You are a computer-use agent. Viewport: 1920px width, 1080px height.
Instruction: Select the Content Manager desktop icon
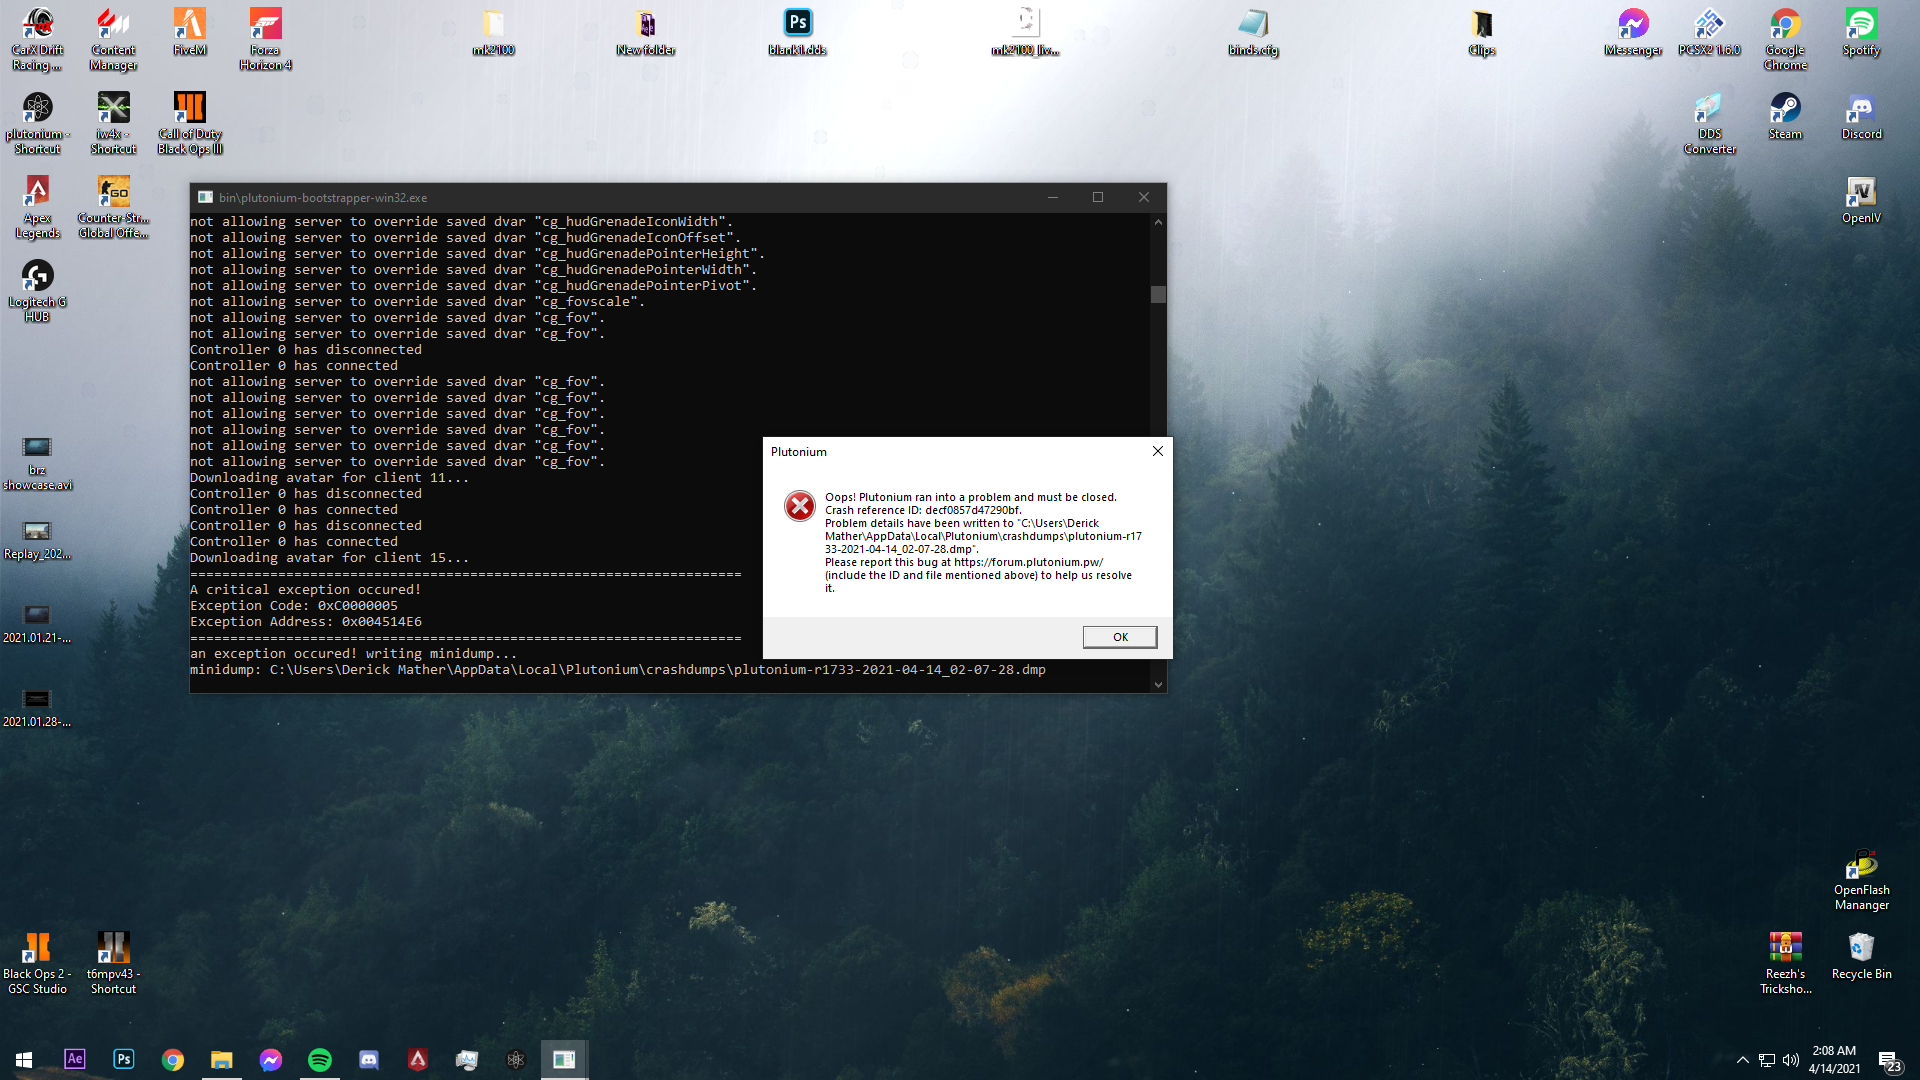coord(113,40)
